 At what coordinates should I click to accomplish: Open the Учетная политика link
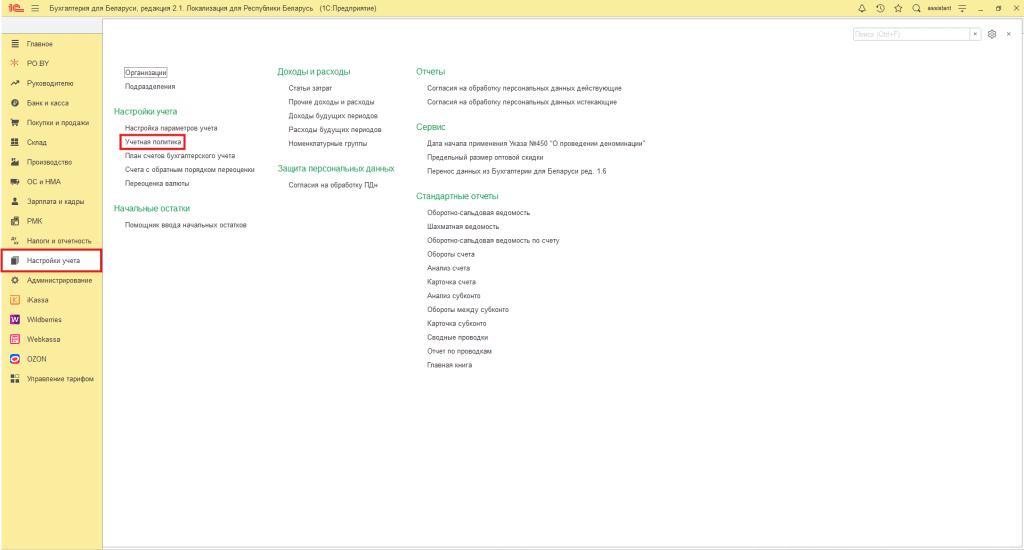(153, 142)
